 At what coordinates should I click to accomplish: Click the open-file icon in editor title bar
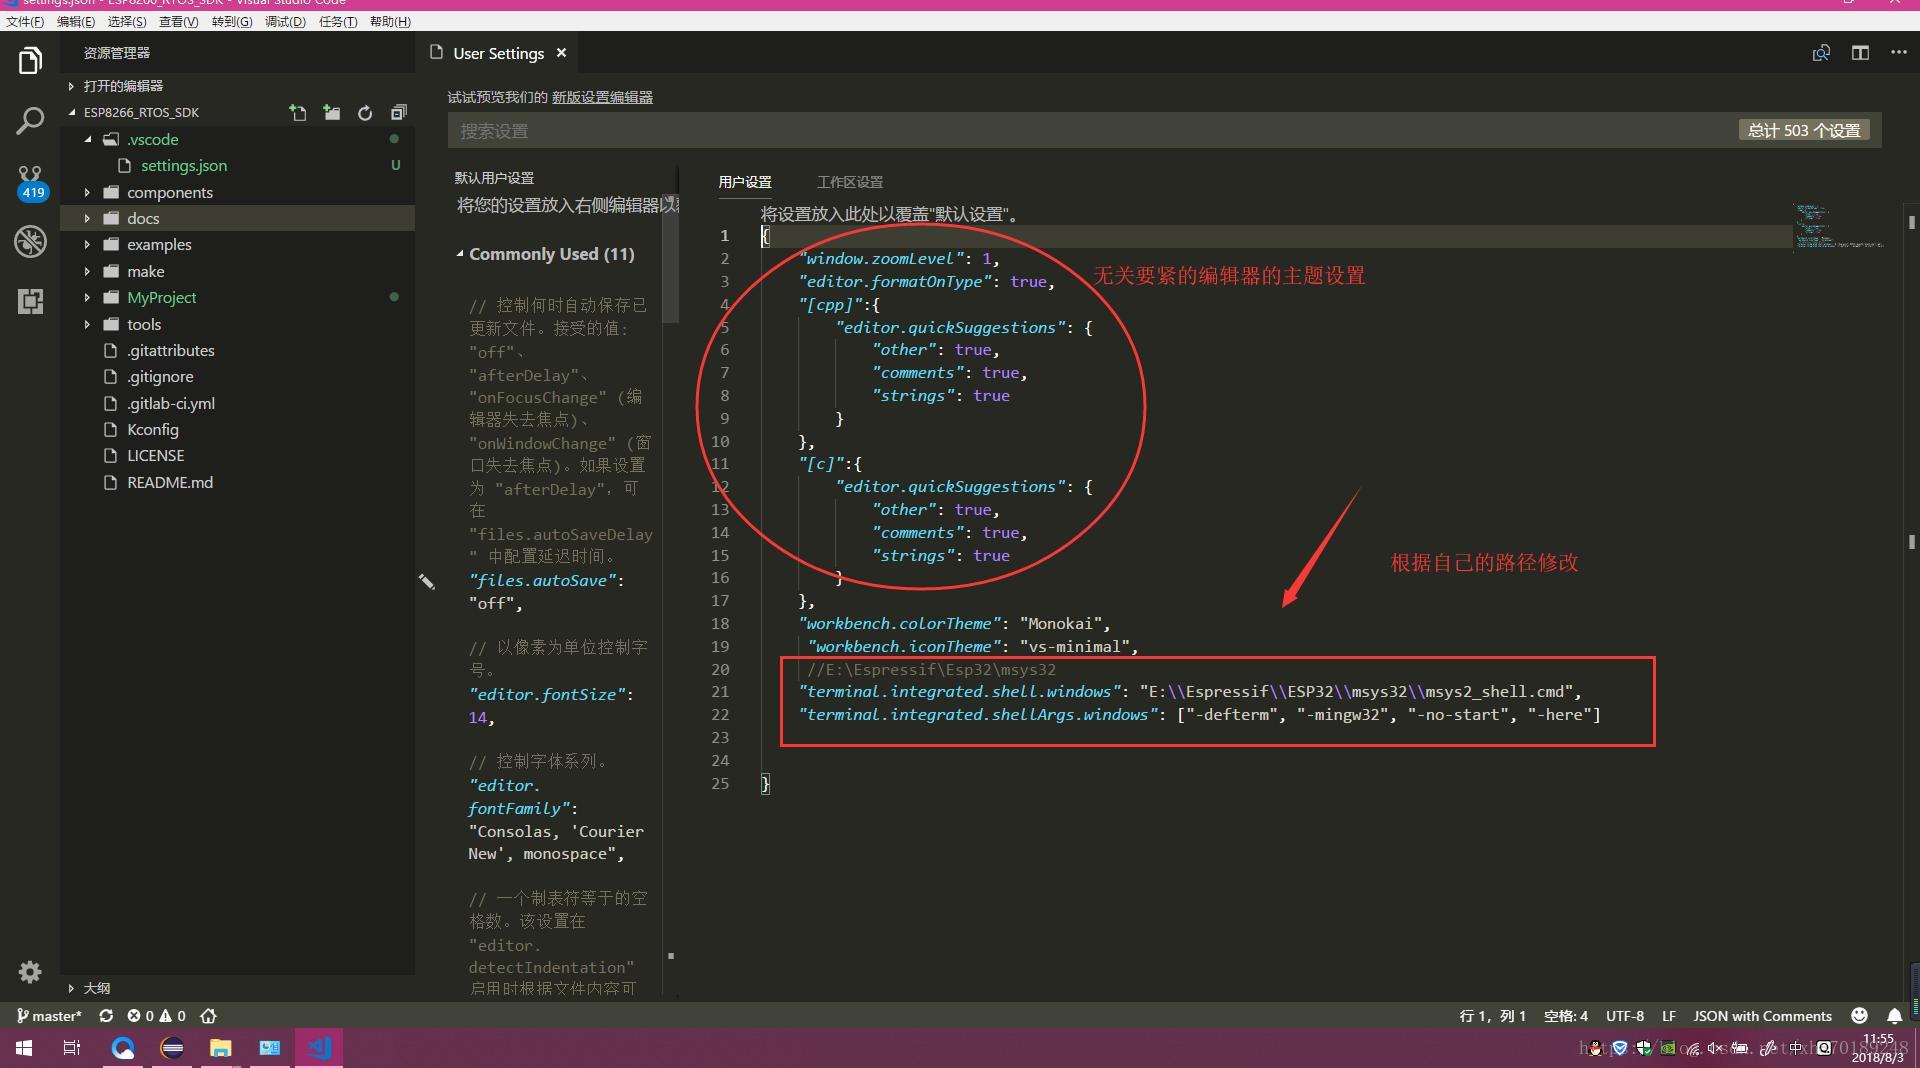1821,53
